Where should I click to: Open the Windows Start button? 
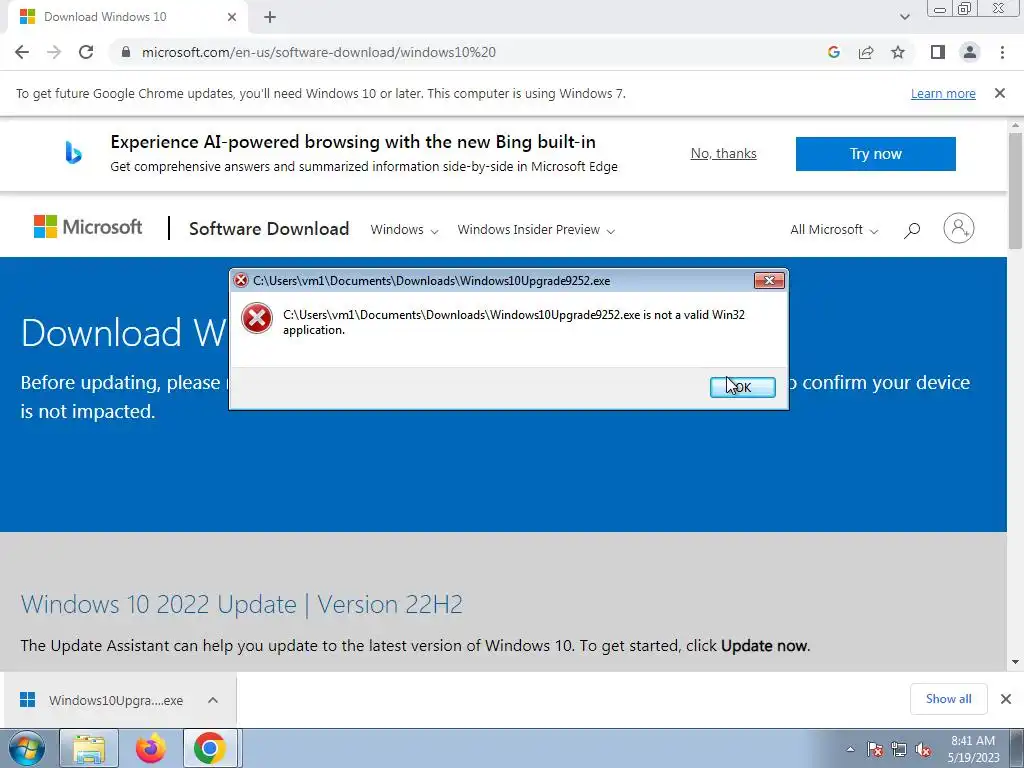[27, 748]
